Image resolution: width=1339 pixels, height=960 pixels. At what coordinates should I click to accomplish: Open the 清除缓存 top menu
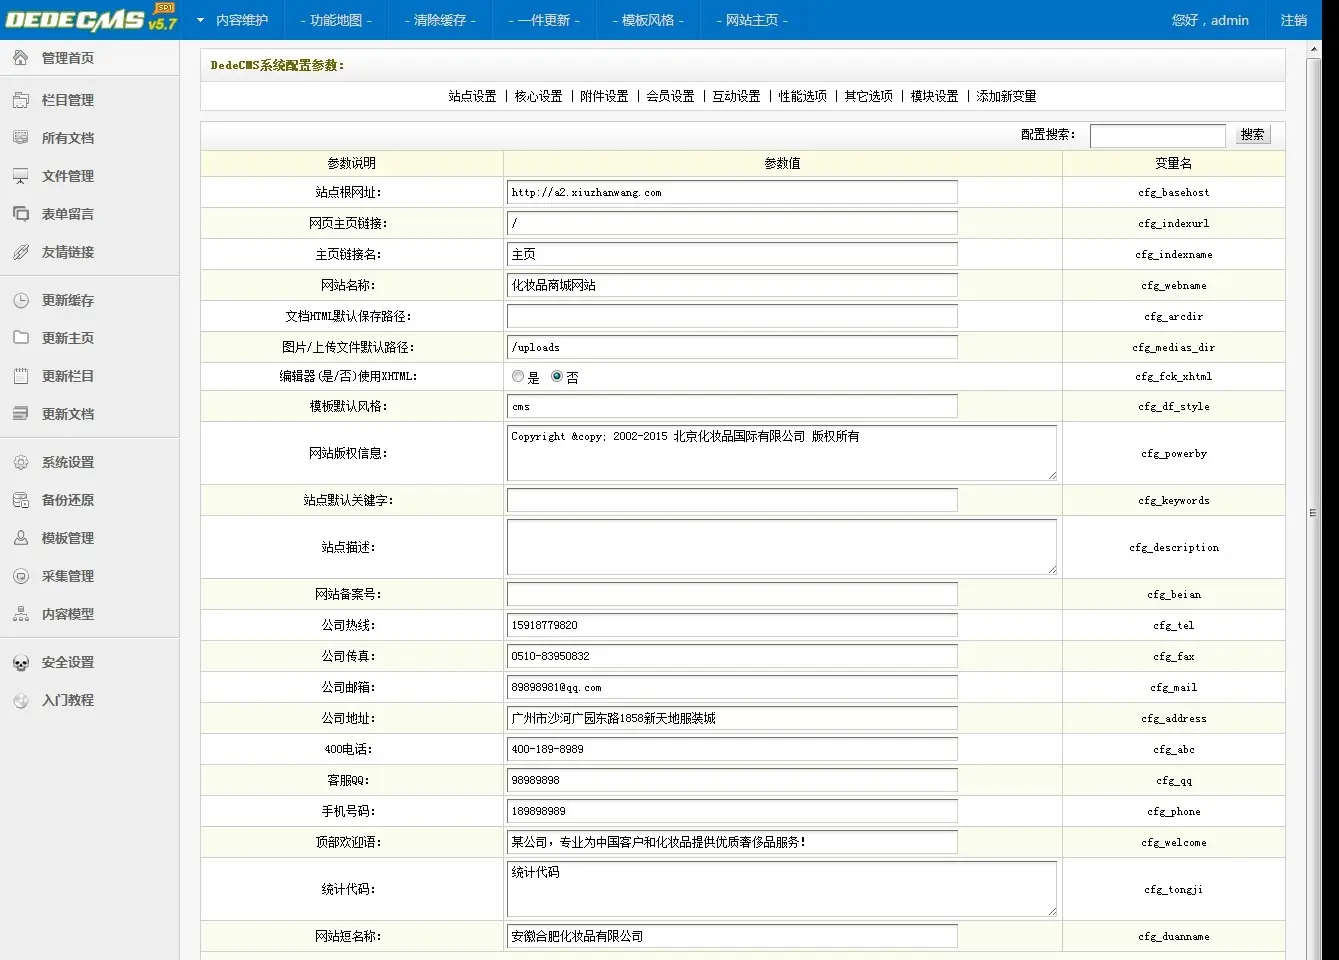pos(440,20)
